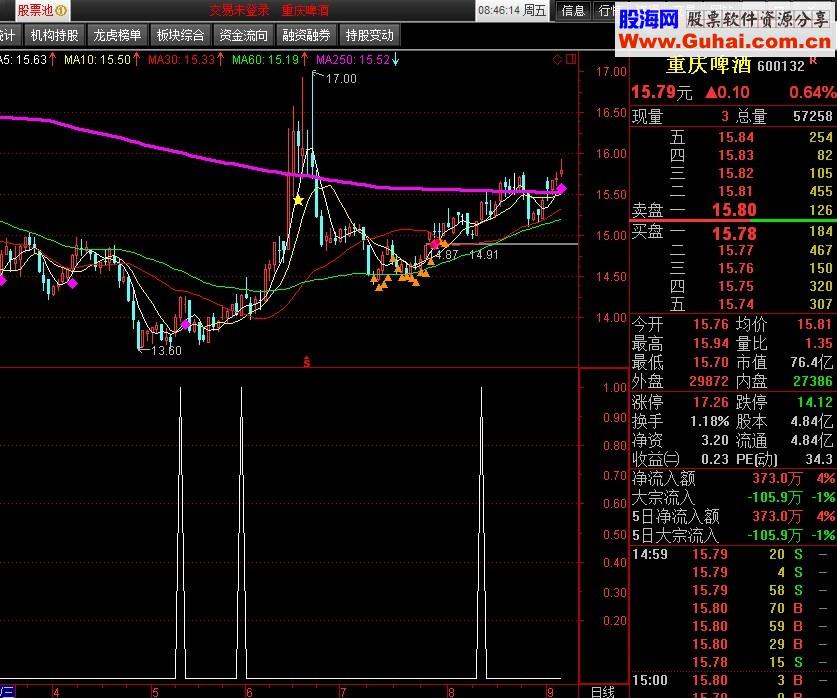Click the stock code 600132
The width and height of the screenshot is (837, 698).
780,66
